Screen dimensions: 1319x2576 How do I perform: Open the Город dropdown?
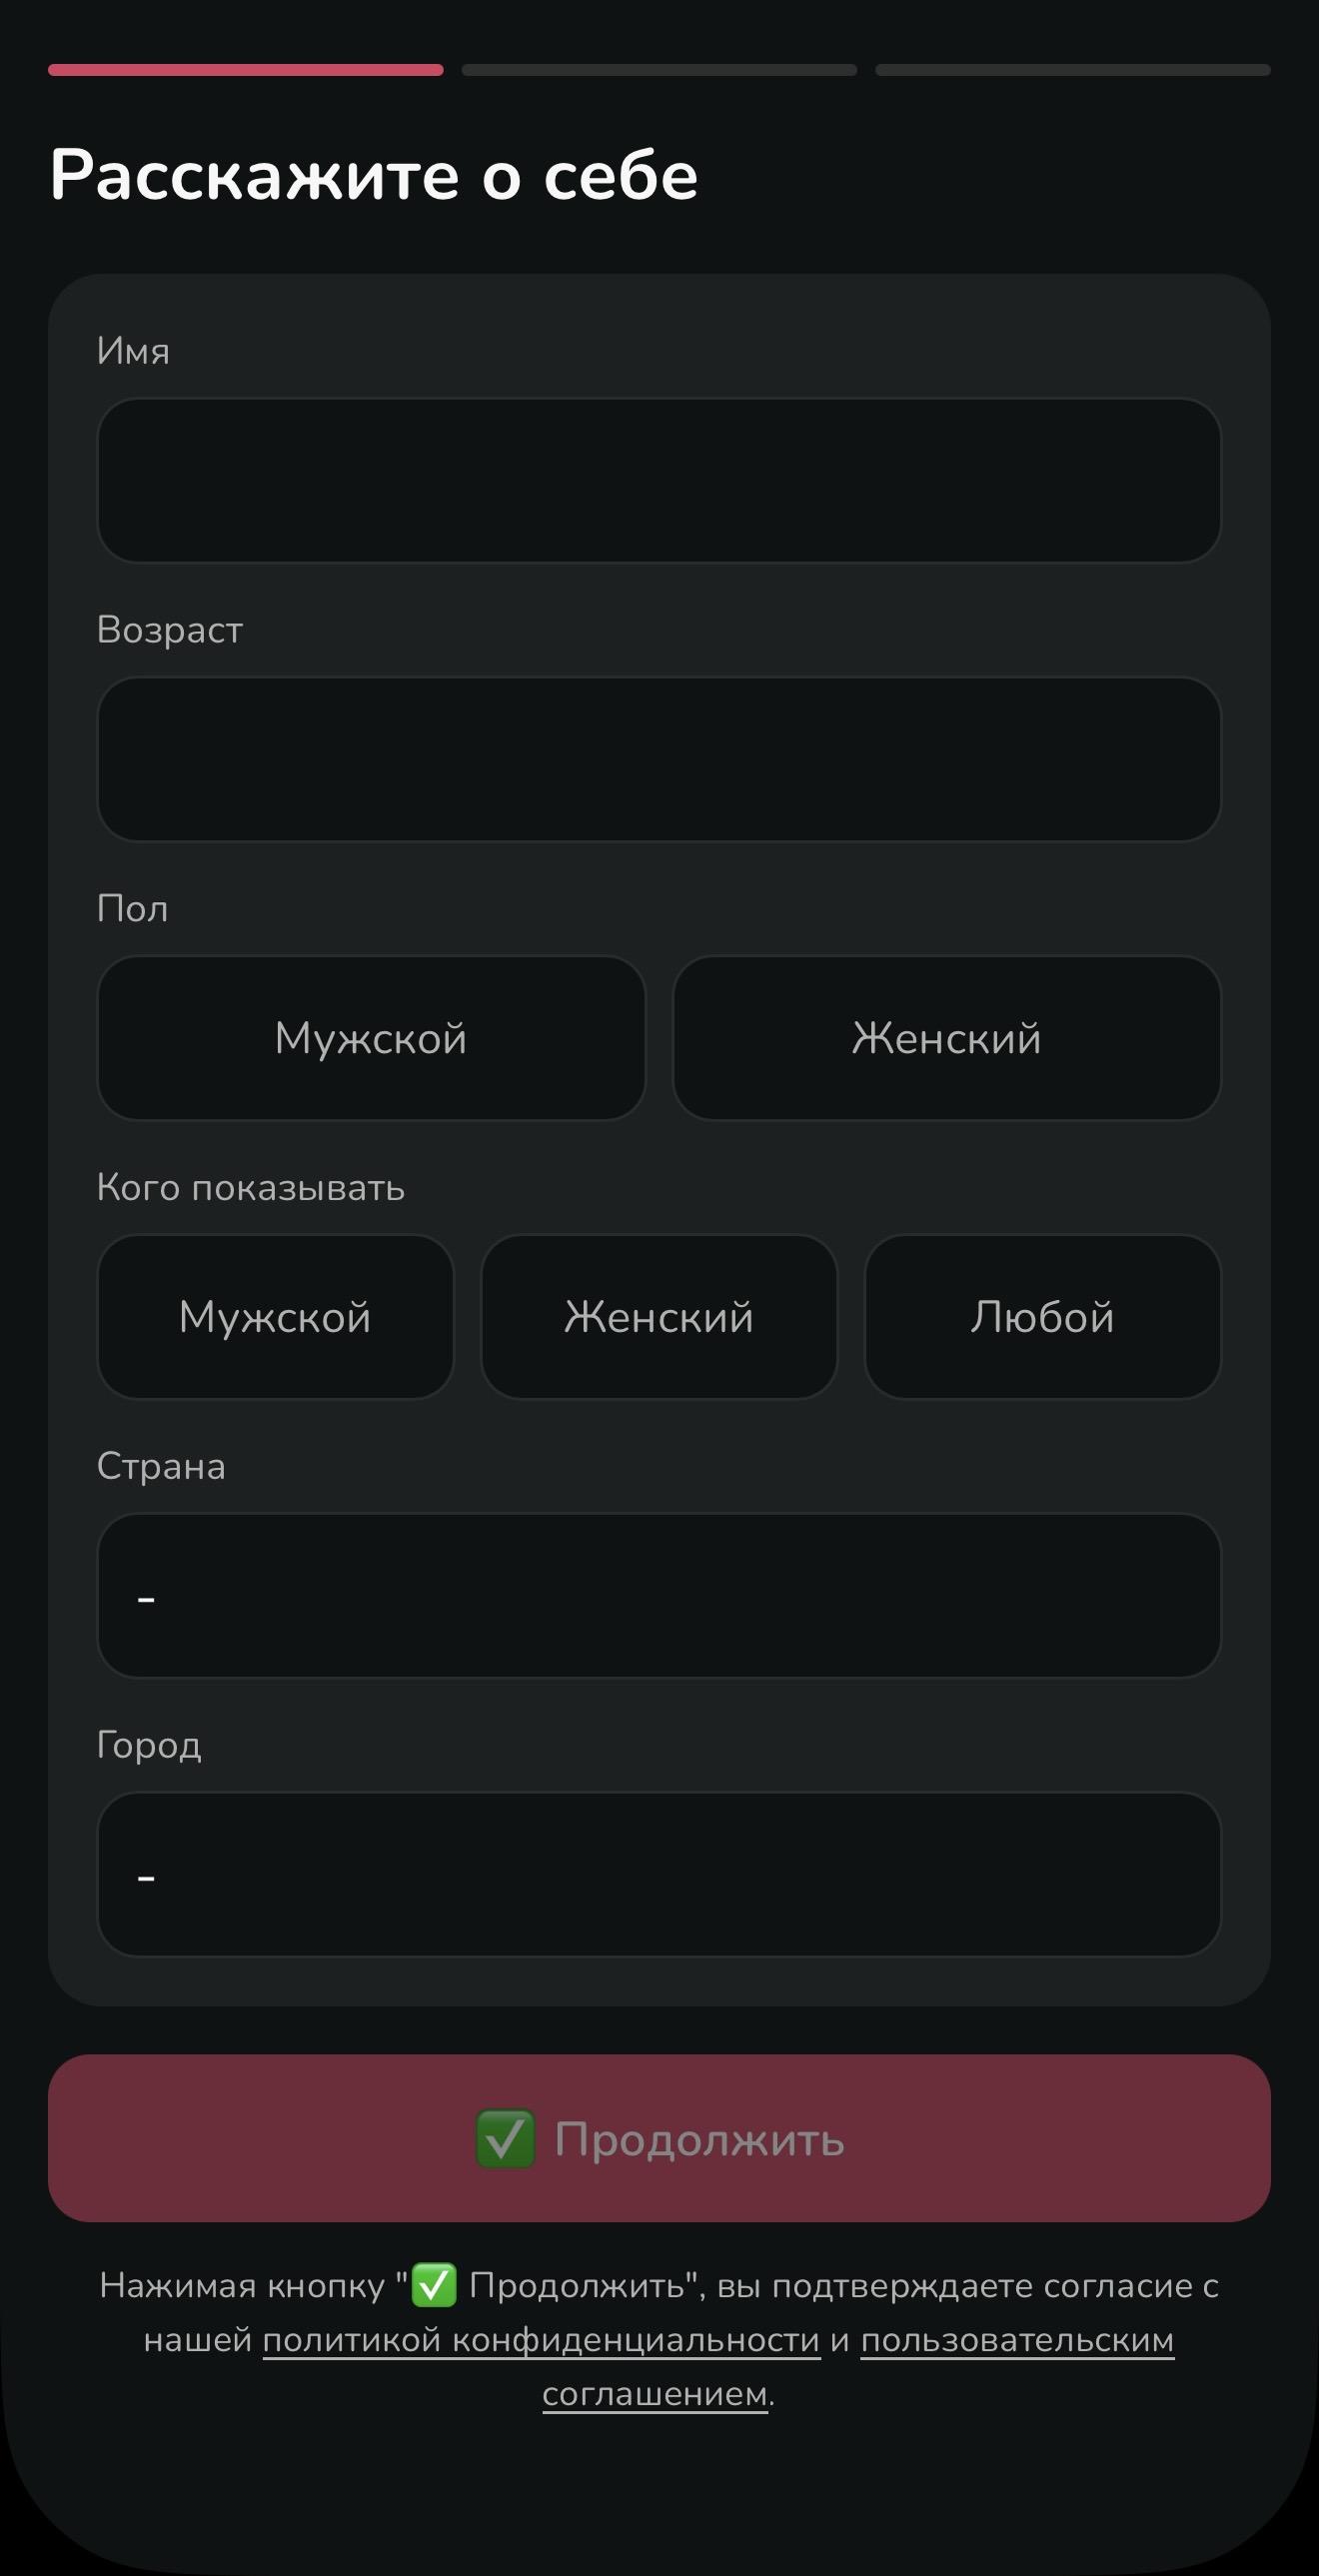(659, 1875)
